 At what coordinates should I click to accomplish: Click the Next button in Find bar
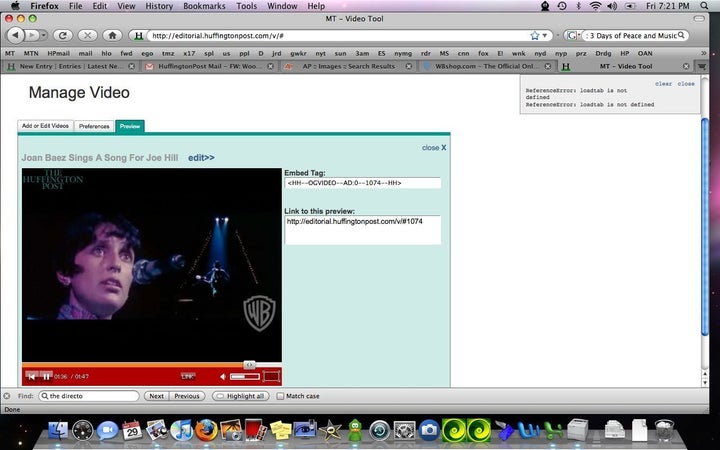point(157,396)
